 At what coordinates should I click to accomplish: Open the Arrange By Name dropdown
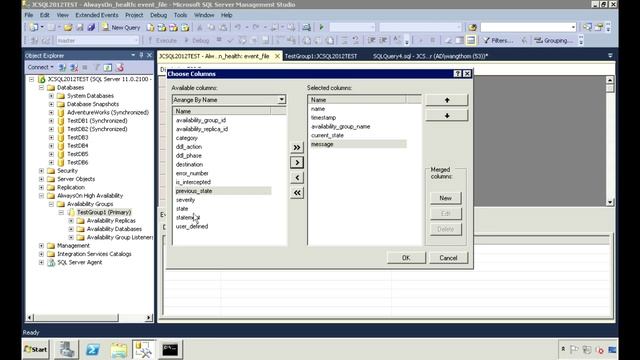(x=282, y=100)
